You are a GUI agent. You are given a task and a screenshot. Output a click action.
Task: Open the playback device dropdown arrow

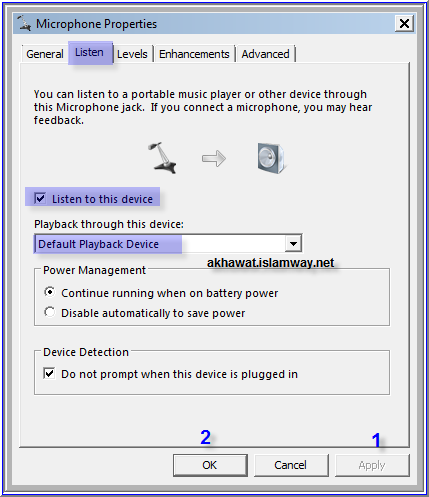(x=293, y=243)
